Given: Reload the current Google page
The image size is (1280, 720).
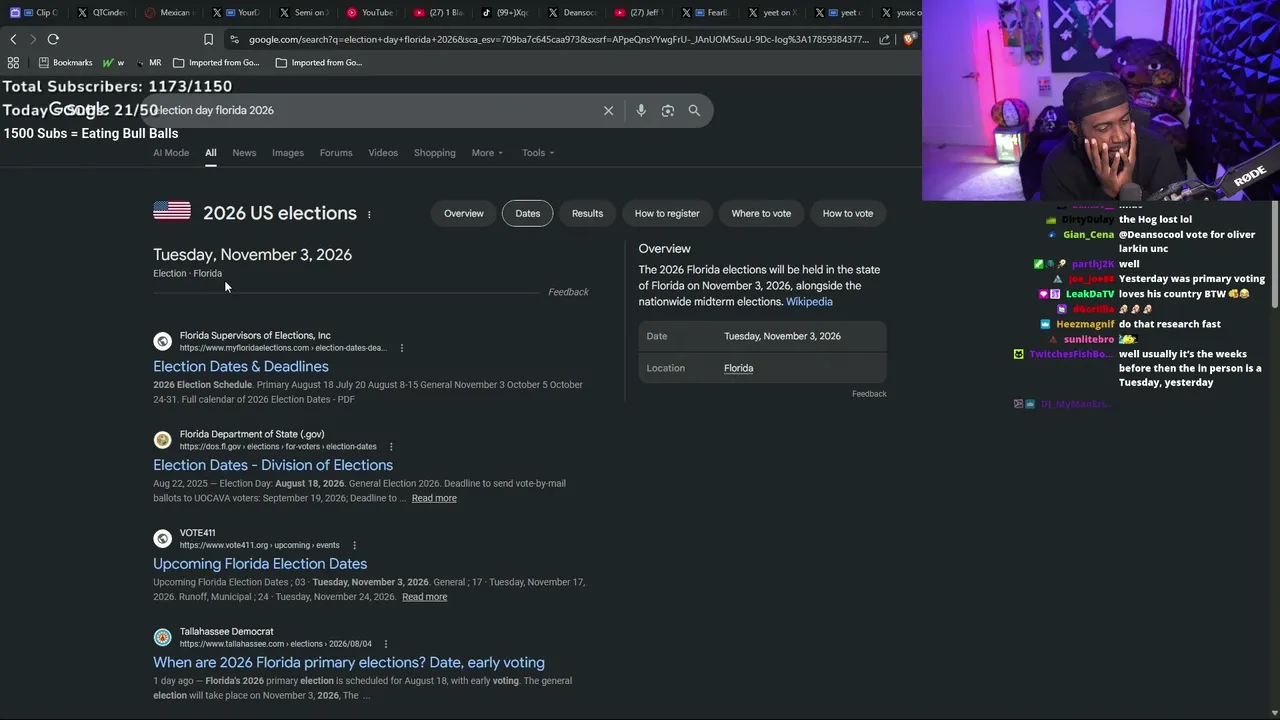Looking at the screenshot, I should (x=53, y=39).
